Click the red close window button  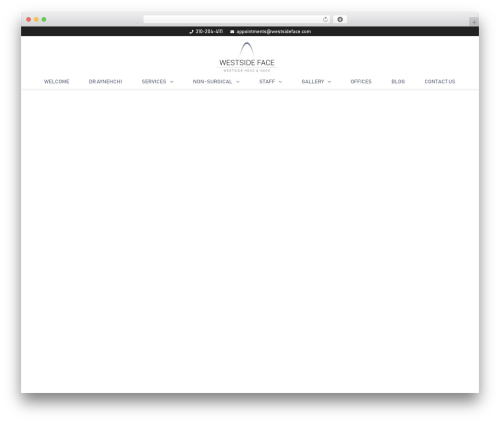click(x=29, y=19)
